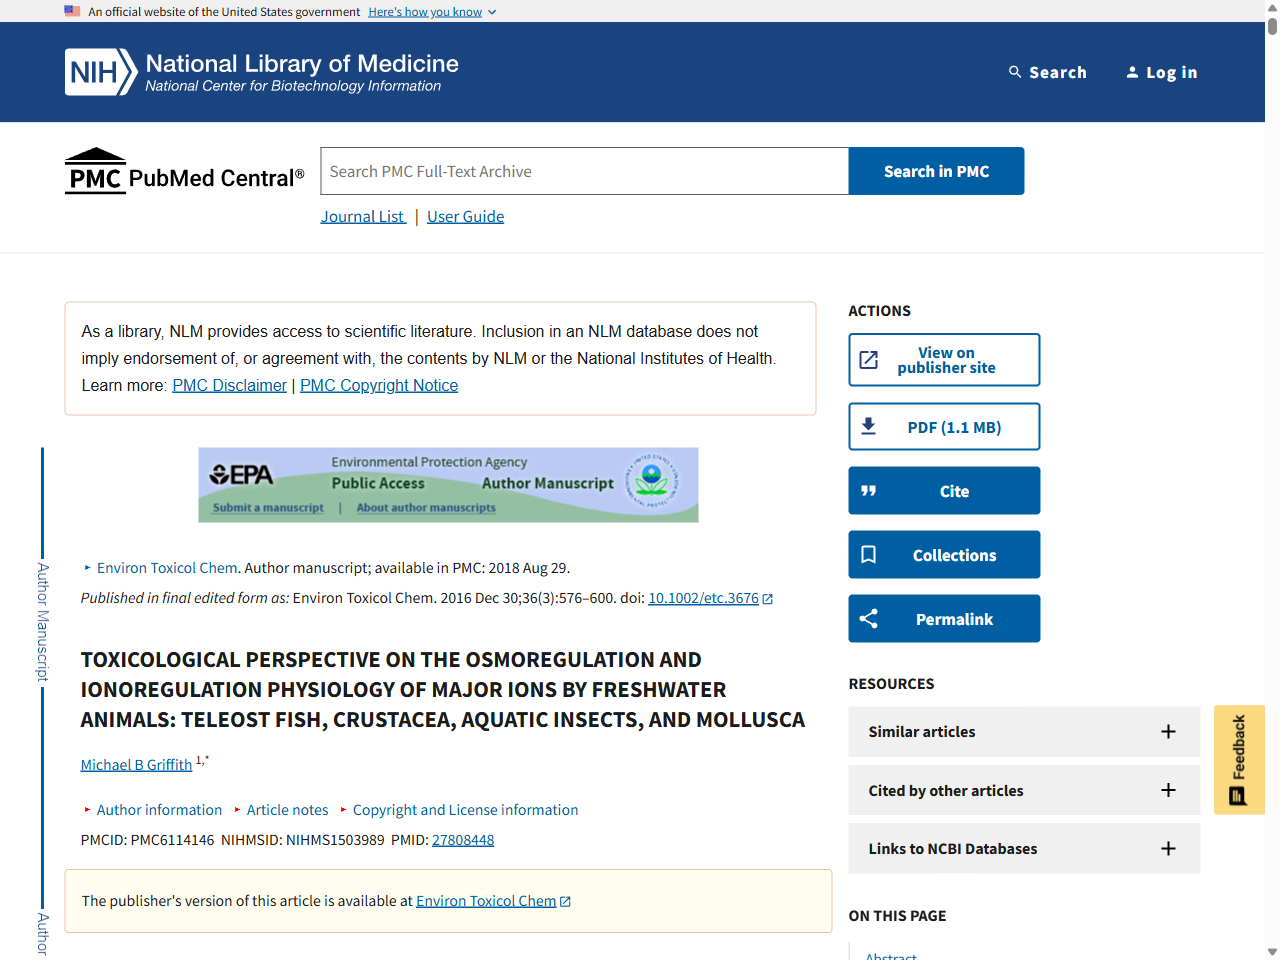Open the Feedback tab on the right edge
Screen dimensions: 1280x960
click(1239, 759)
